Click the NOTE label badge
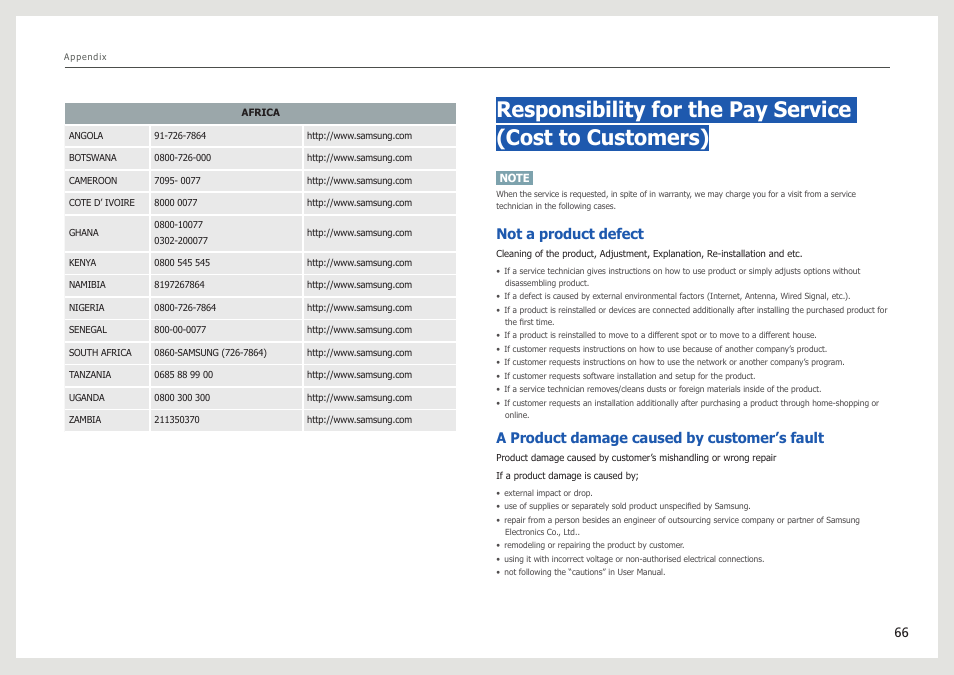The width and height of the screenshot is (954, 675). point(514,178)
